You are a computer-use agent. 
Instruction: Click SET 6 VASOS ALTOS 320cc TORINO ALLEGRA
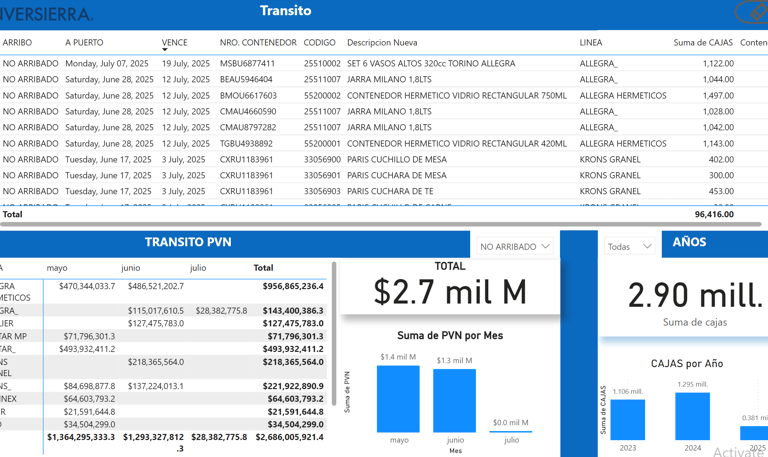click(x=431, y=63)
